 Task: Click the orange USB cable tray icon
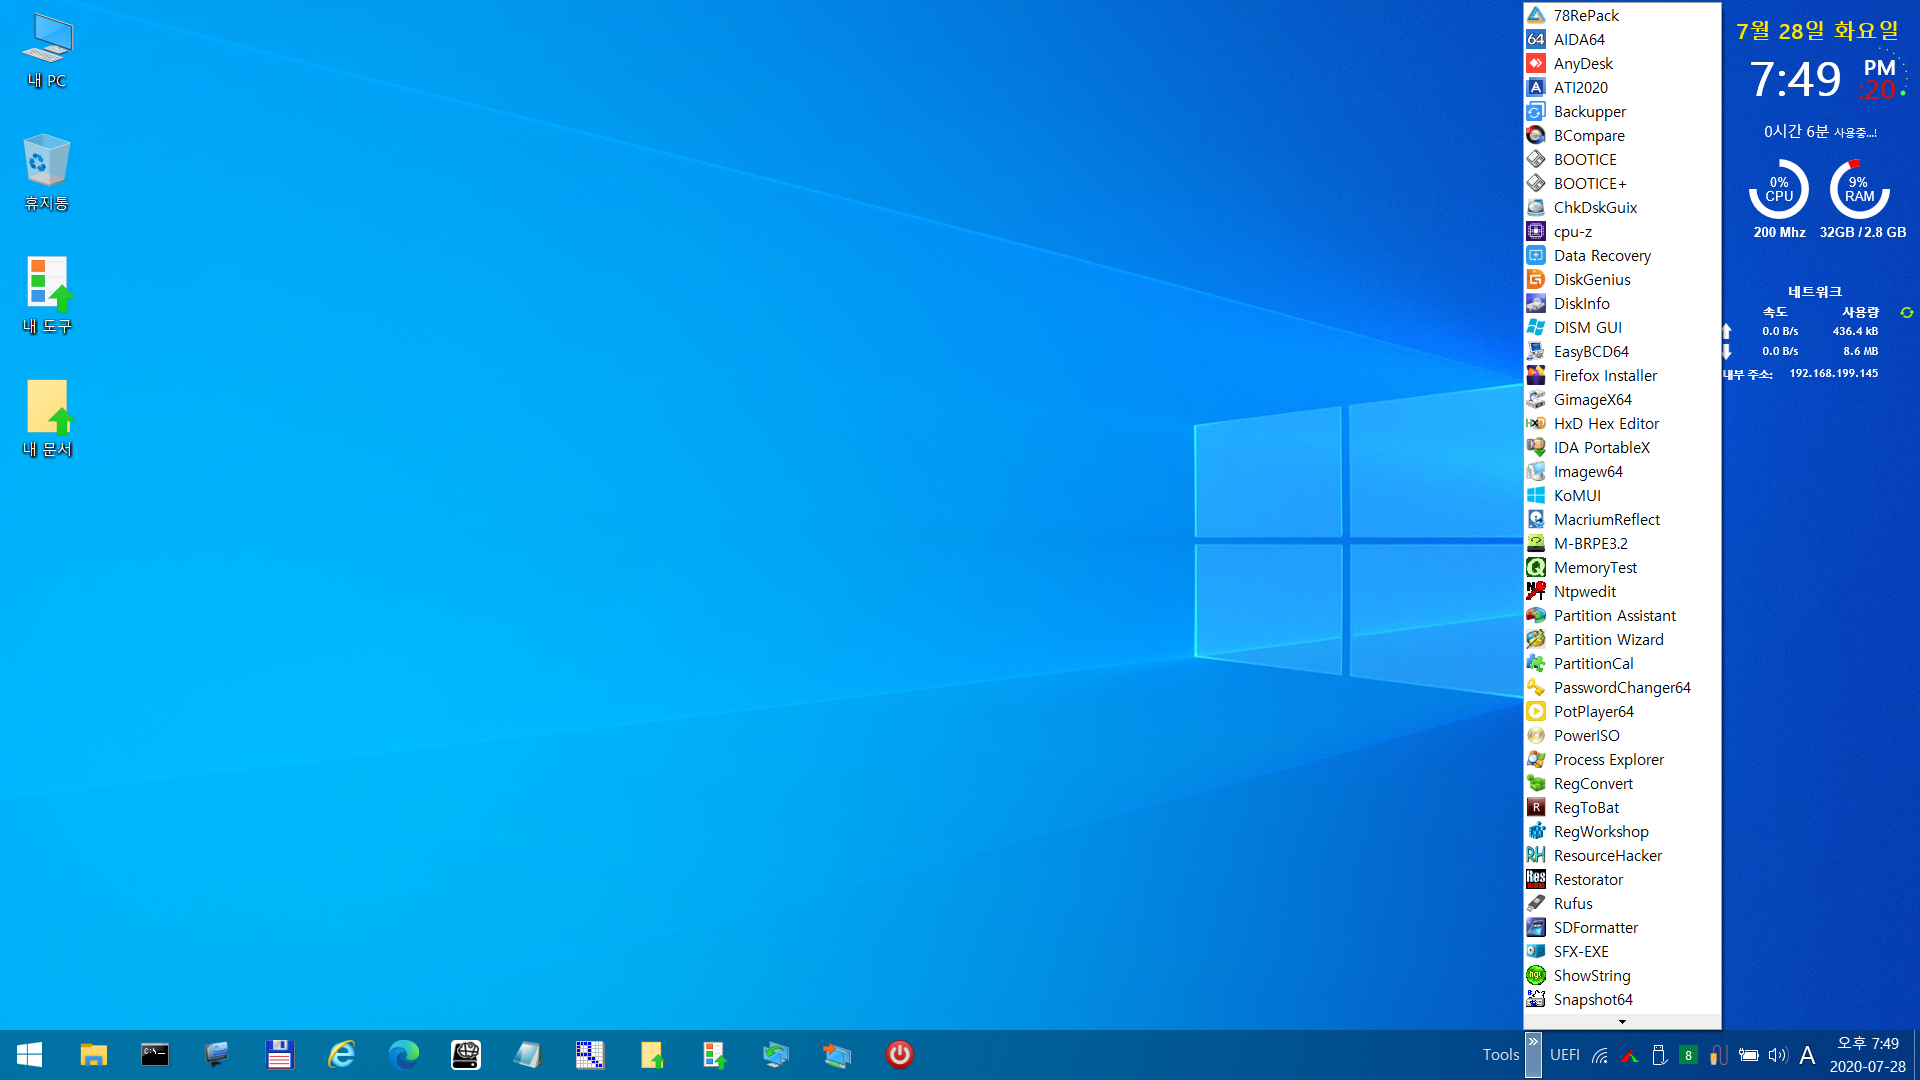(x=1718, y=1055)
